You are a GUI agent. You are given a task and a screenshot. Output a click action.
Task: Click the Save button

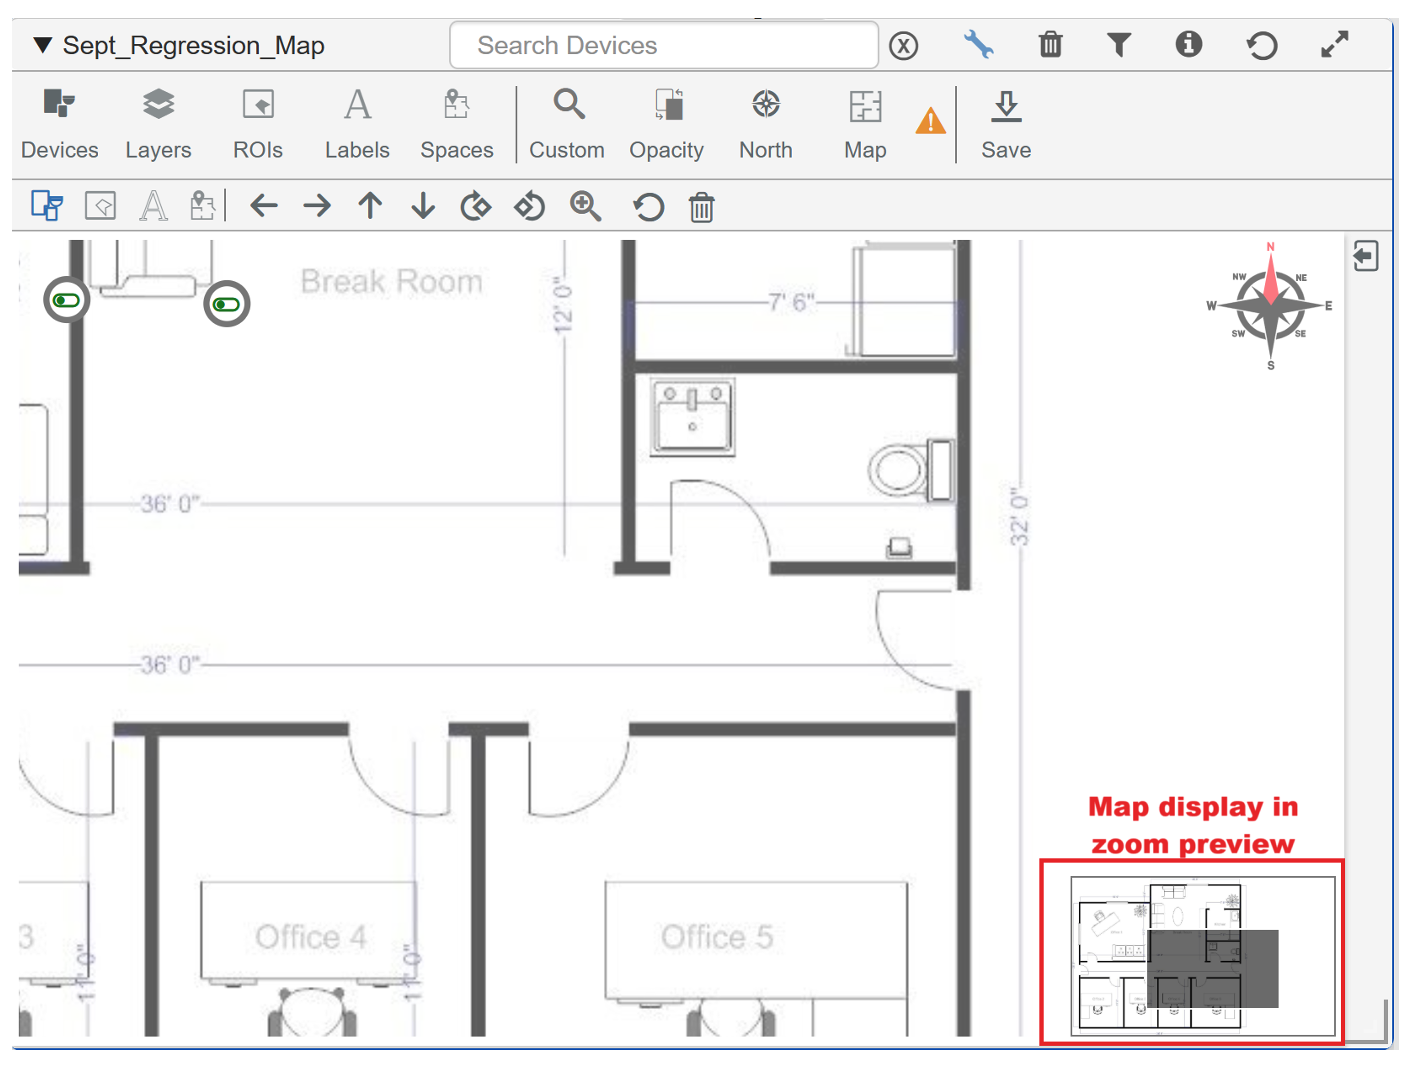pos(1006,124)
